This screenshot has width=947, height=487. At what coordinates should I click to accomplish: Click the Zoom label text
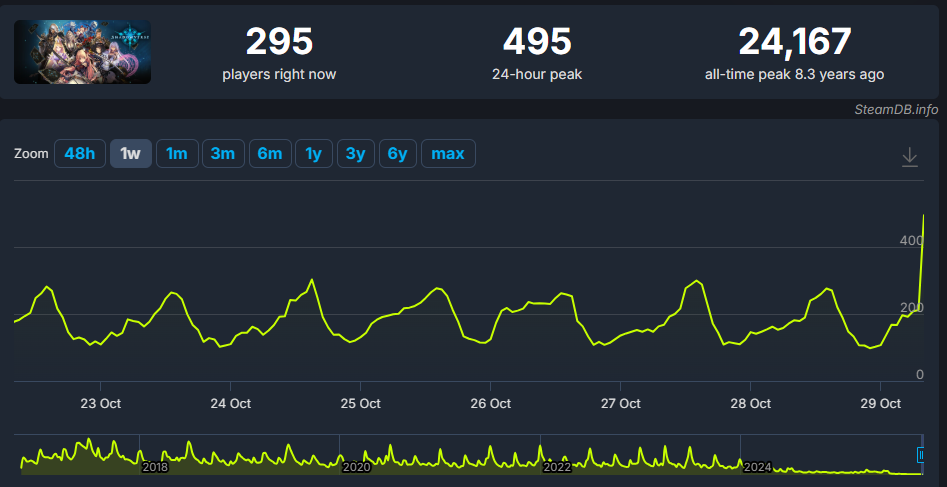coord(31,153)
